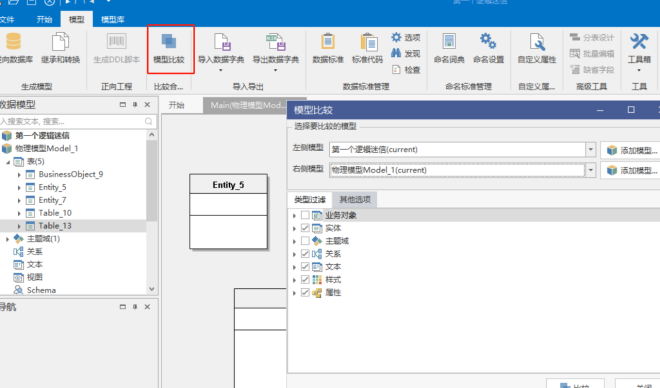This screenshot has width=660, height=388.
Task: Expand the BusinessObject_9 table node
Action: (x=19, y=174)
